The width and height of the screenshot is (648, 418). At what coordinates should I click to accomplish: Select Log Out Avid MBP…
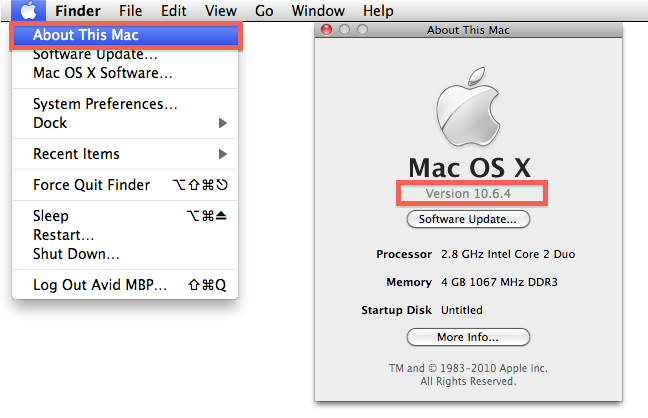(126, 285)
